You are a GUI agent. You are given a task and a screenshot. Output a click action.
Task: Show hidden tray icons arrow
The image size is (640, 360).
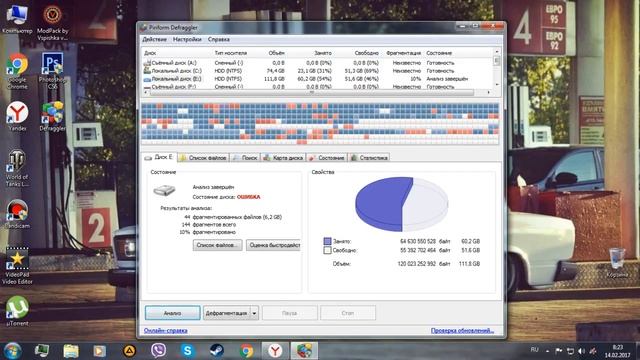coord(547,351)
